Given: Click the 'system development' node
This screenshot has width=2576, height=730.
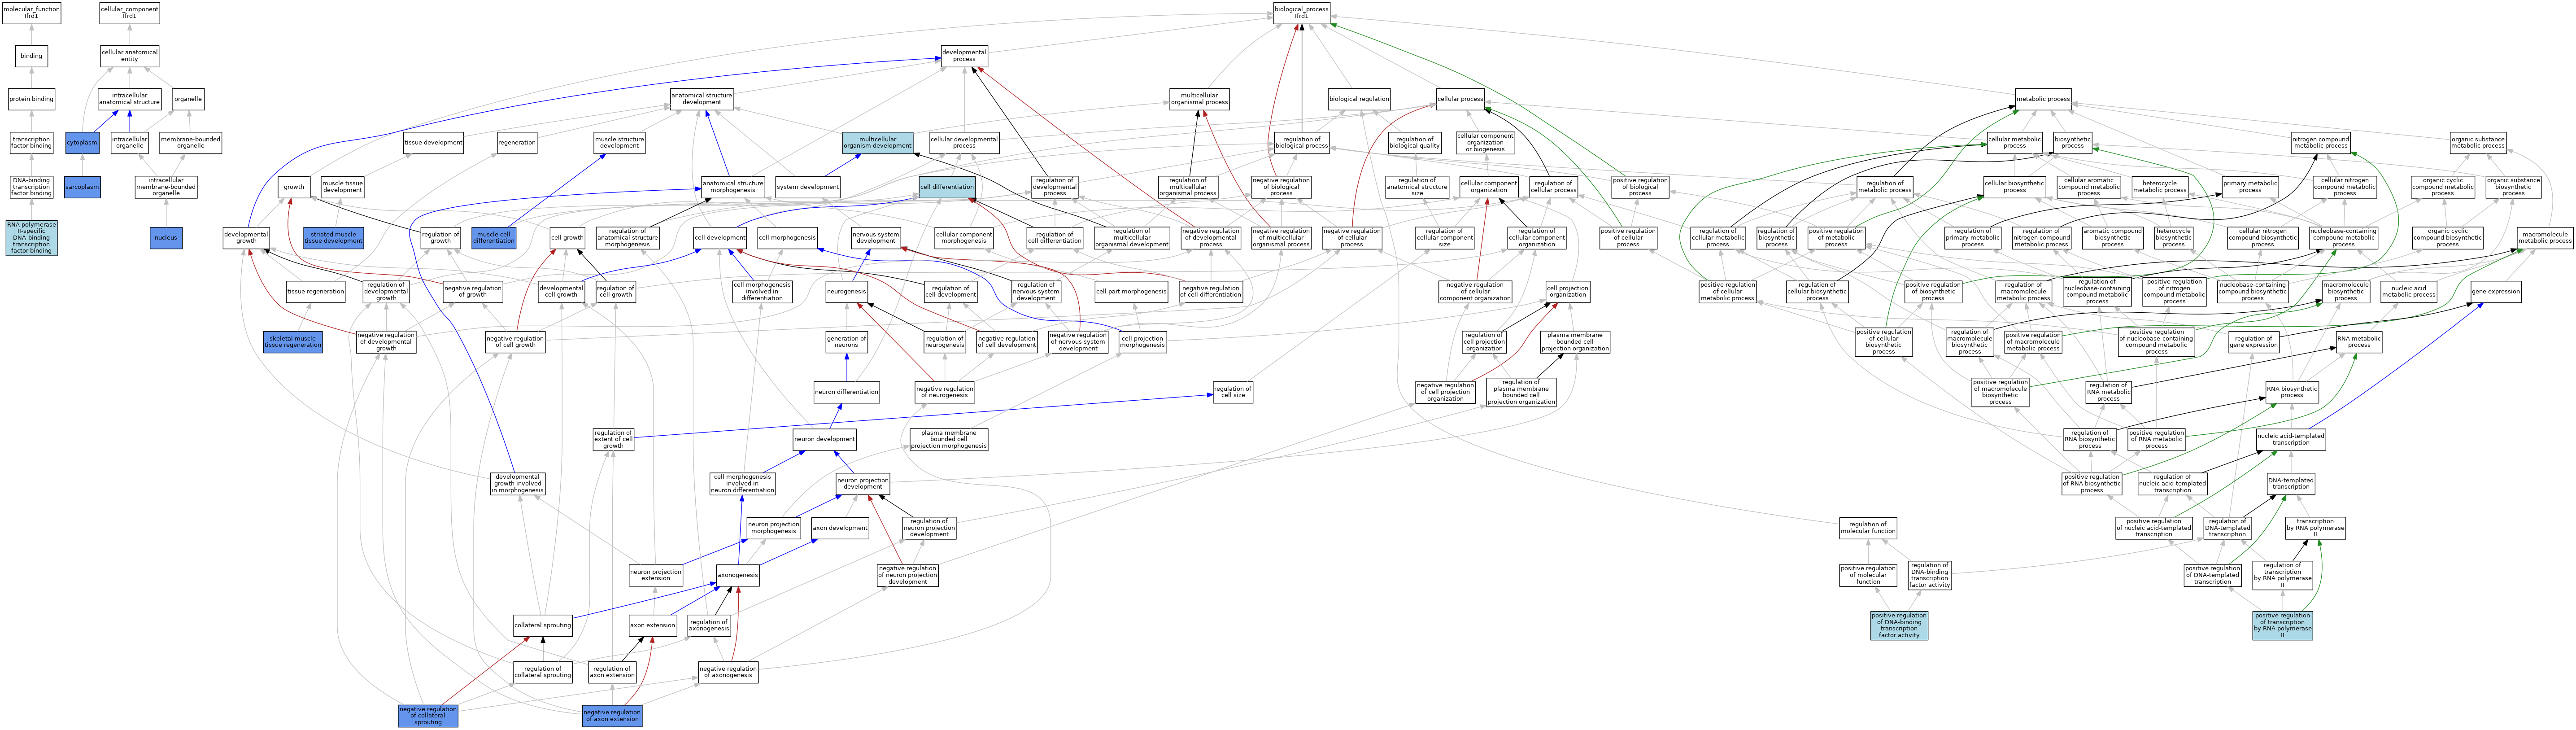Looking at the screenshot, I should (807, 187).
